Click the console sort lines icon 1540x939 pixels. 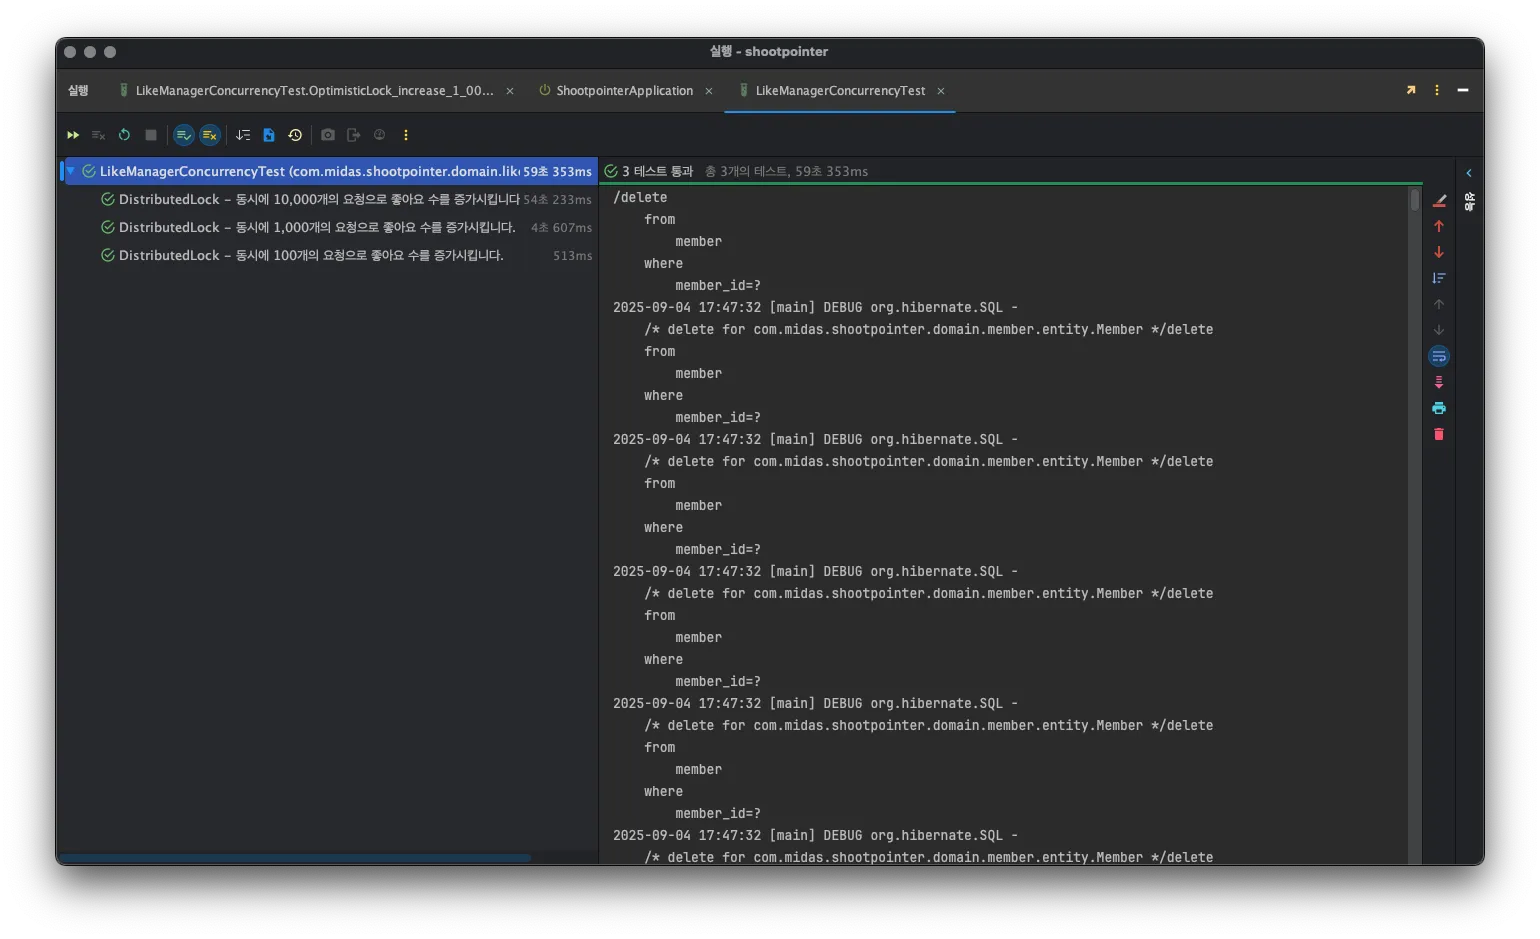pos(1439,278)
